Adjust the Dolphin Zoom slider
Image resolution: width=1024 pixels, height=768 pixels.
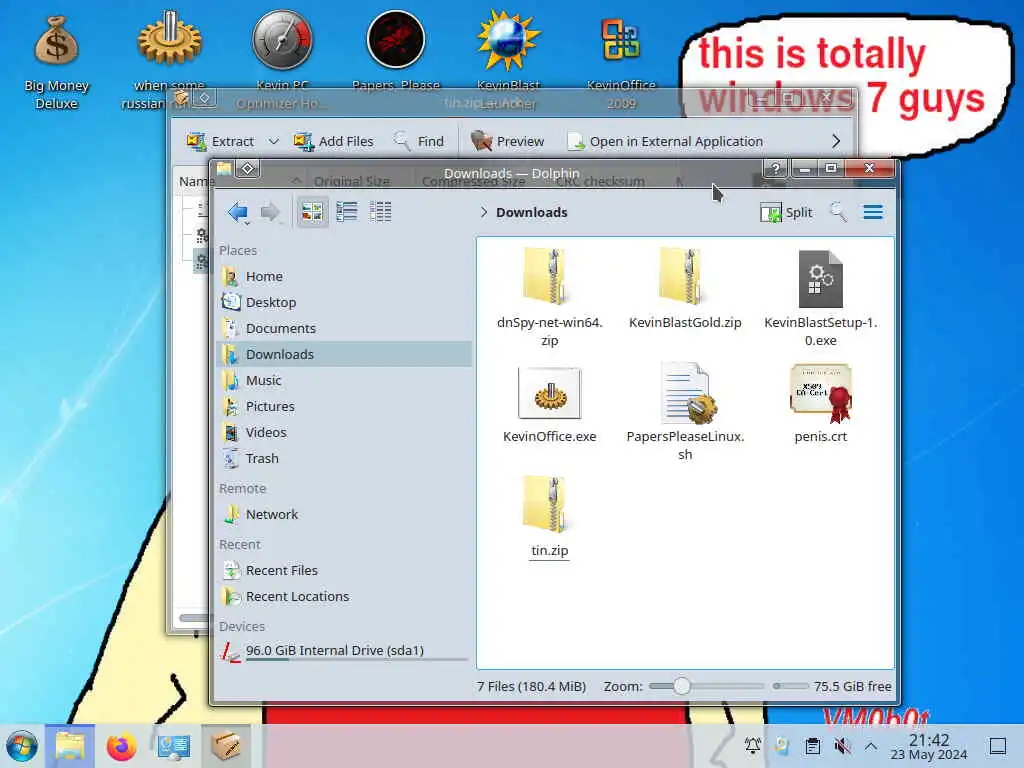click(706, 686)
